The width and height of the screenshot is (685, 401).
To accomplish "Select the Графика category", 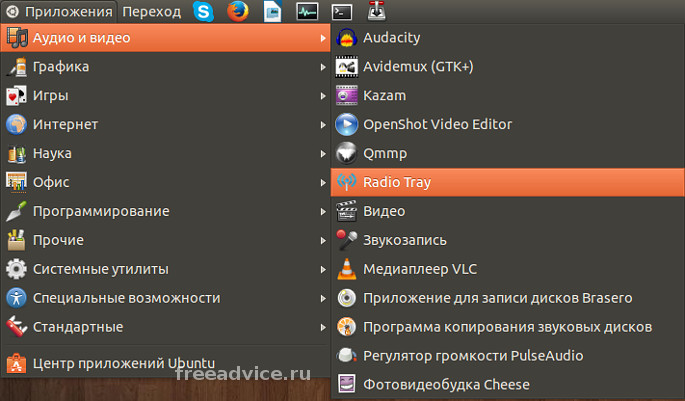I will (x=166, y=67).
